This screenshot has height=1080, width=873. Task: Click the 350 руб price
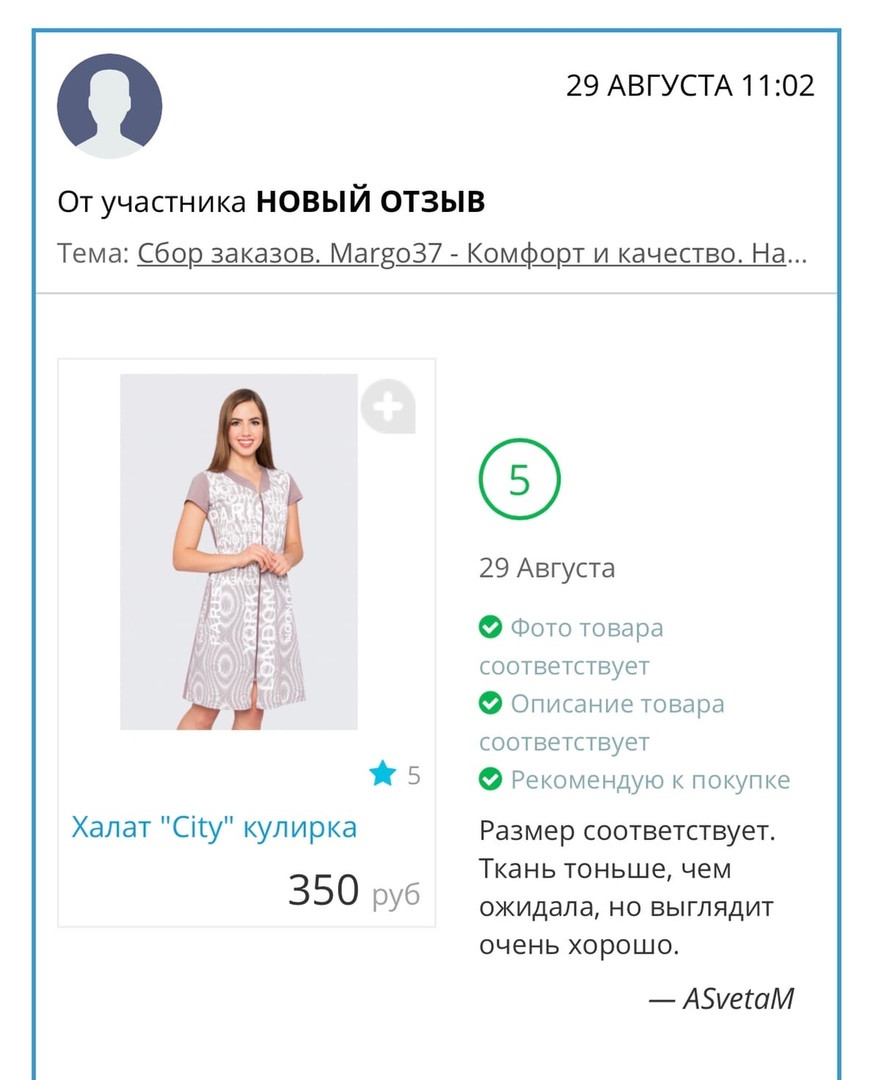[353, 890]
